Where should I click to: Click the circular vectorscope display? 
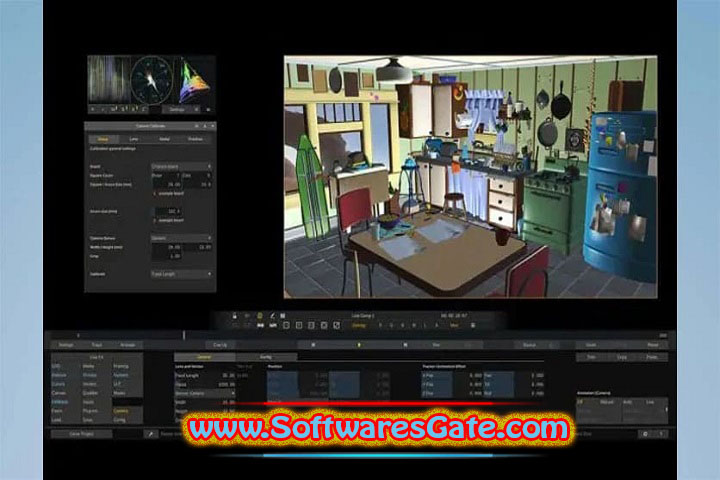pos(152,80)
